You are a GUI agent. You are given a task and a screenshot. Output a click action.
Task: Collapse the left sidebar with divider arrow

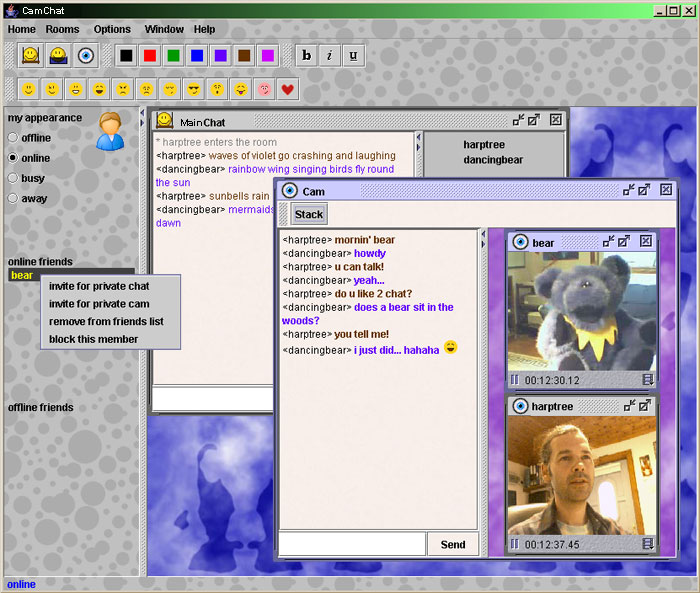(x=142, y=113)
